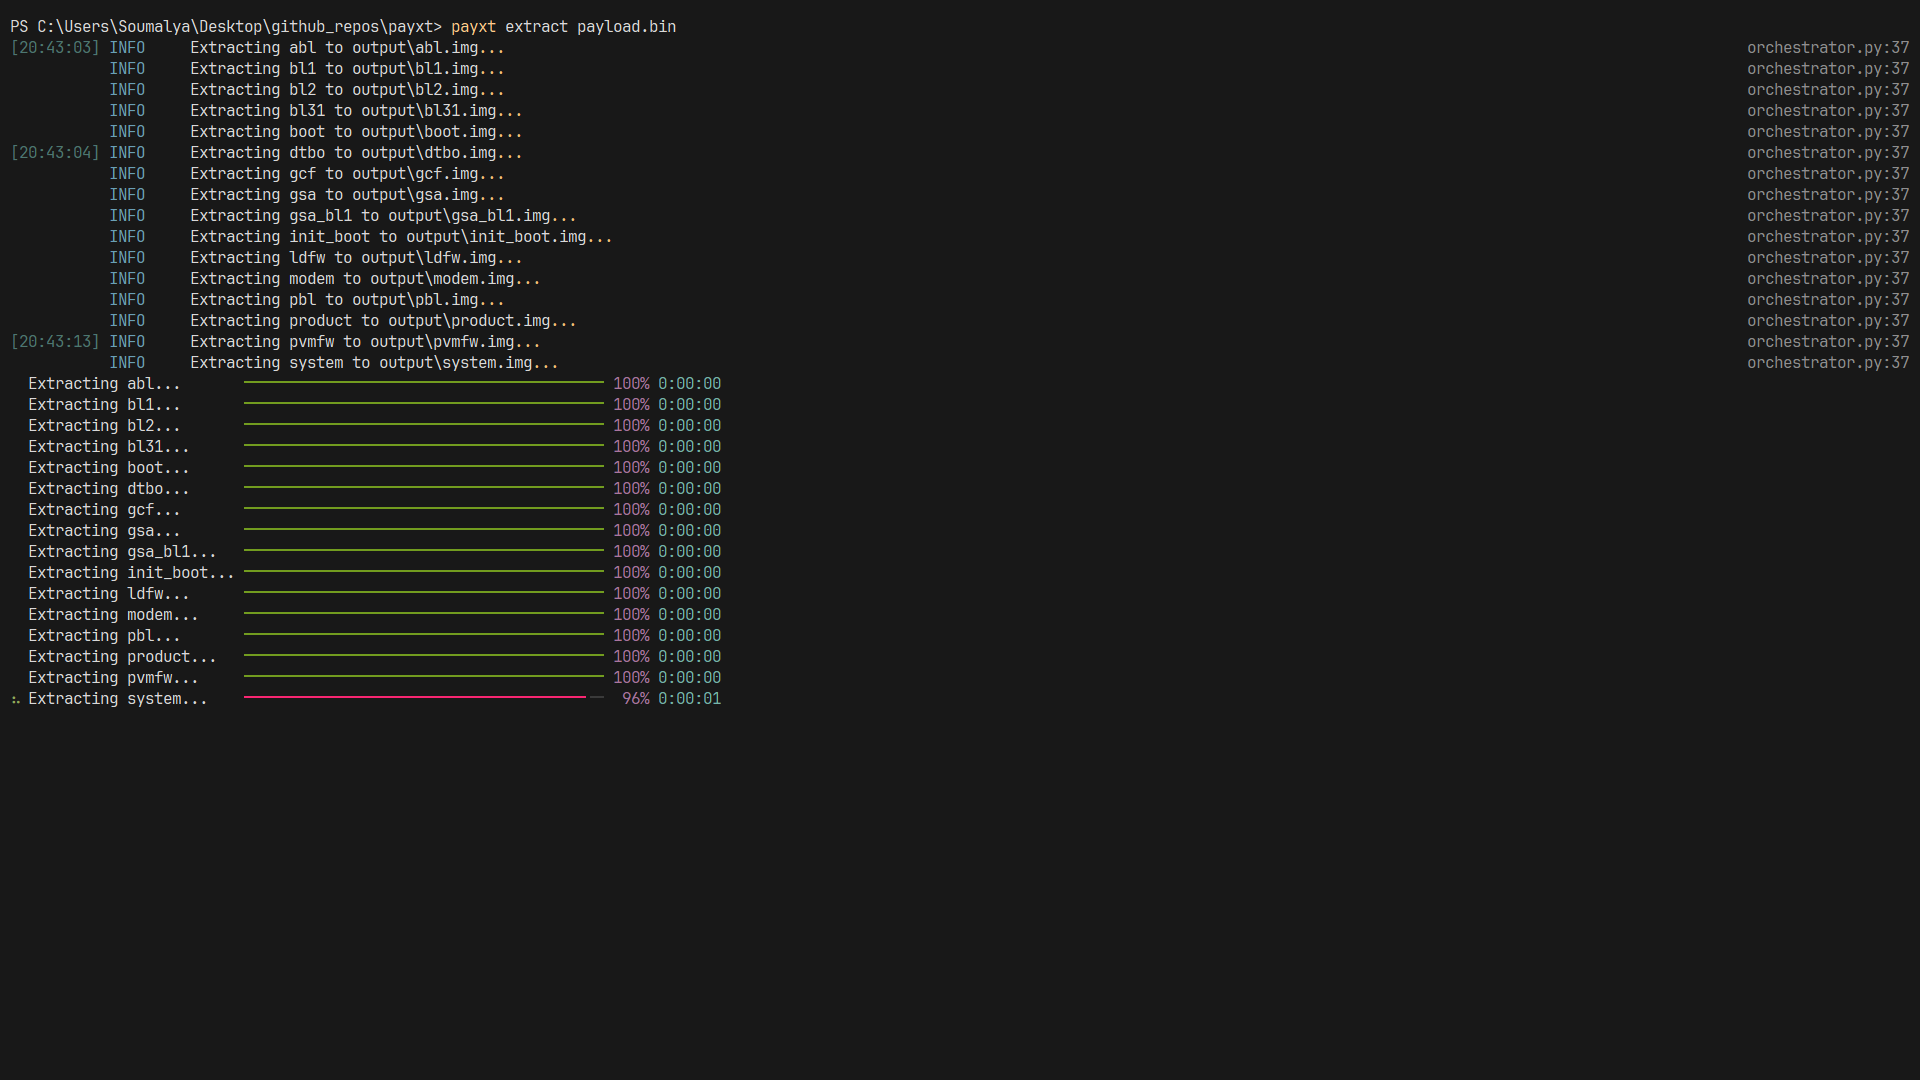This screenshot has height=1080, width=1920.
Task: Select the [20:43:13] timestamp
Action: click(55, 342)
